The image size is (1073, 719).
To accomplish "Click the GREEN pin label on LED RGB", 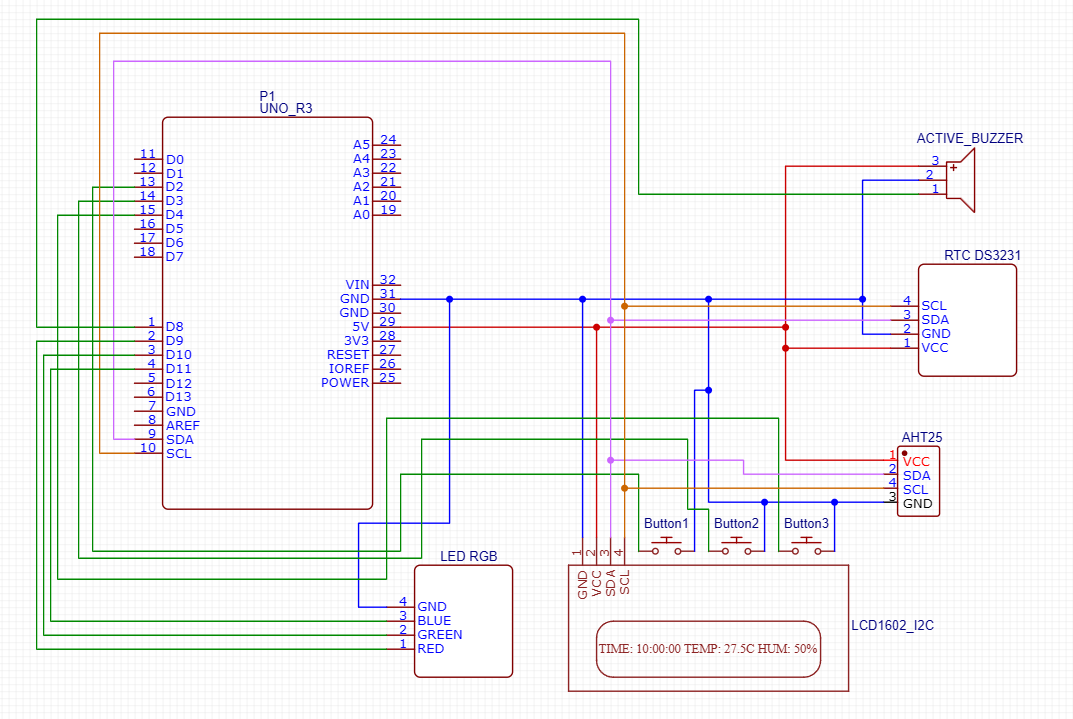I will [440, 635].
